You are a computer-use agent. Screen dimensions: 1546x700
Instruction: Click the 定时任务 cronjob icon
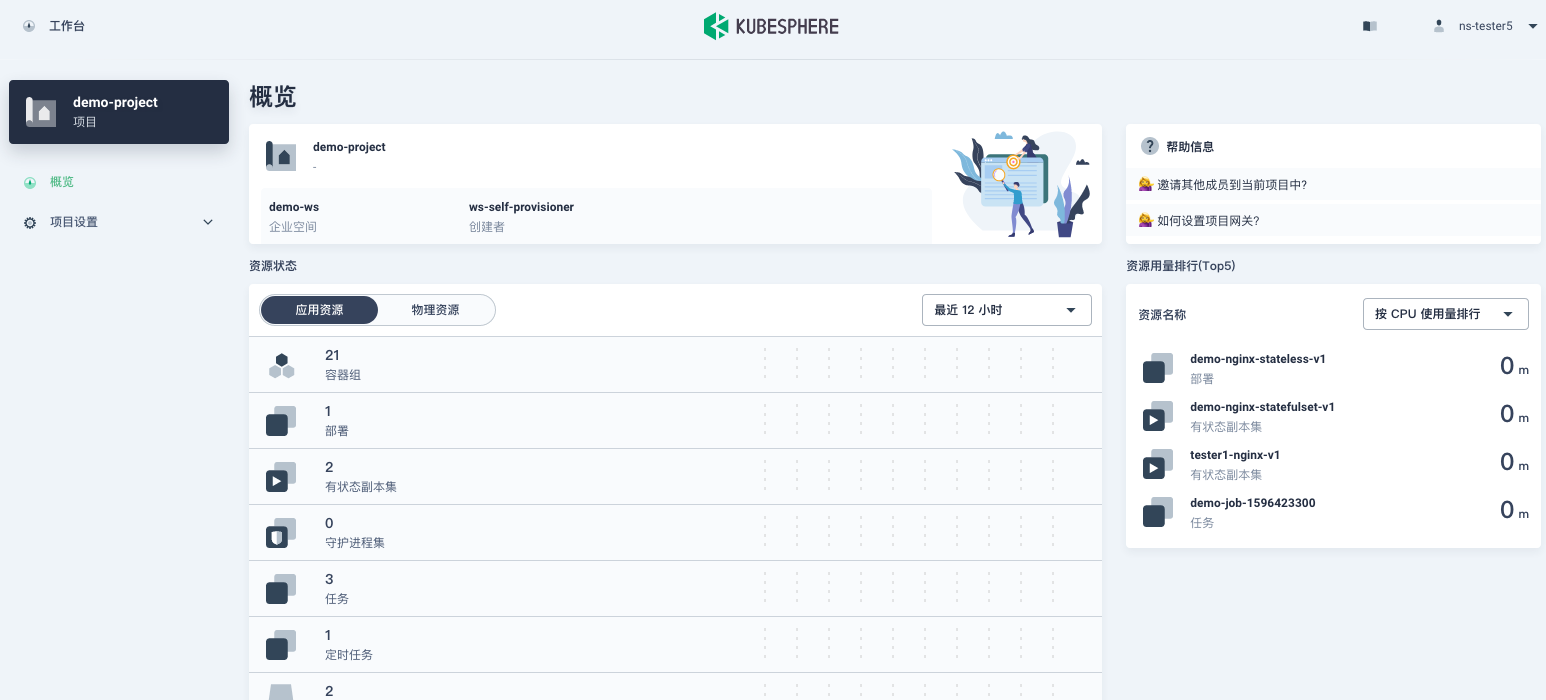coord(281,645)
